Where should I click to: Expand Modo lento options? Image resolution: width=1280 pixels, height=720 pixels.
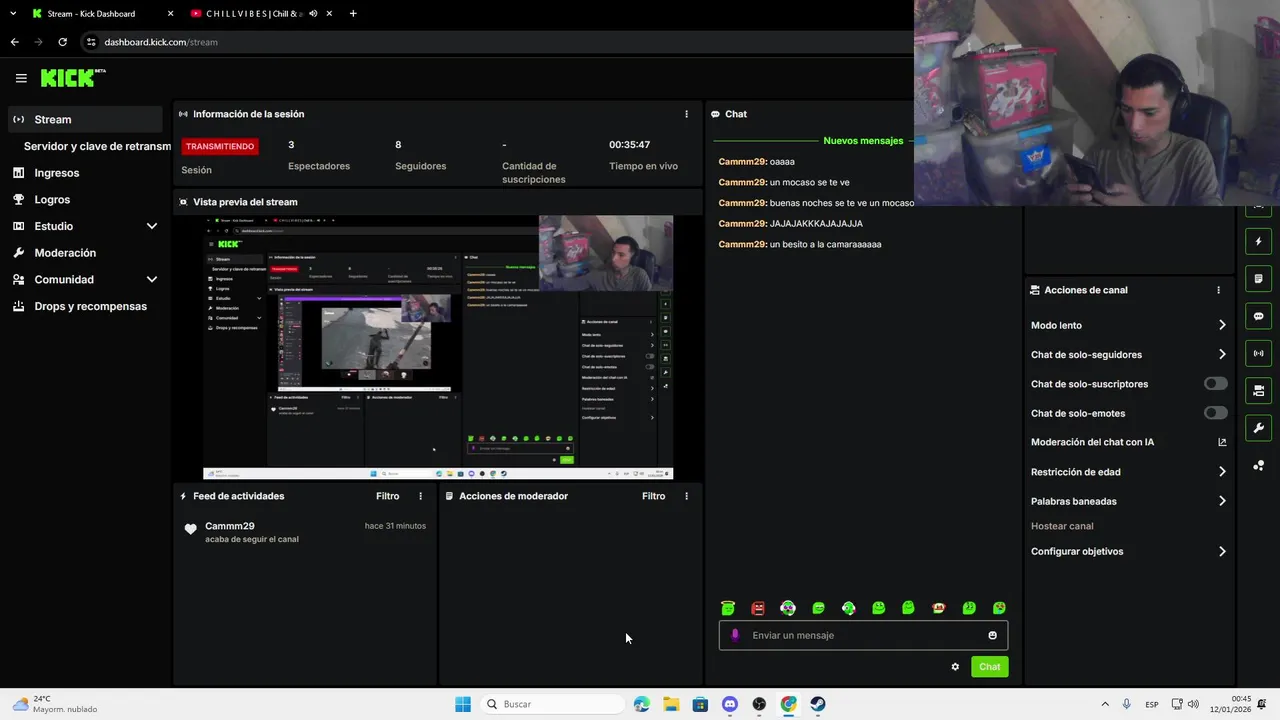click(x=1222, y=325)
